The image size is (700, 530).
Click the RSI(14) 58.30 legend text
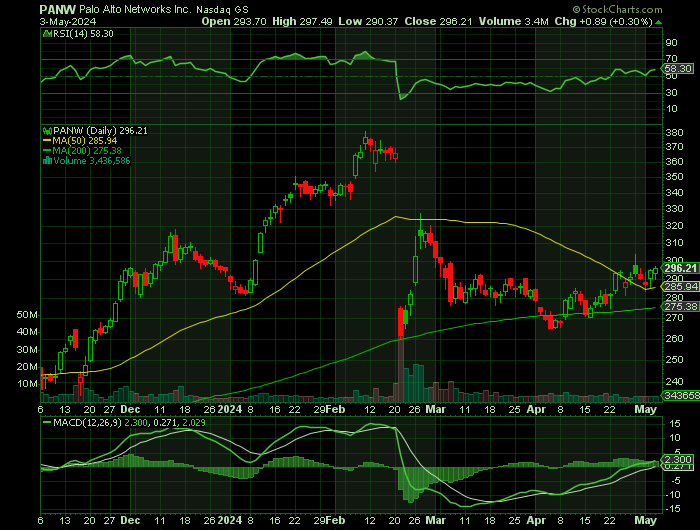pyautogui.click(x=83, y=33)
